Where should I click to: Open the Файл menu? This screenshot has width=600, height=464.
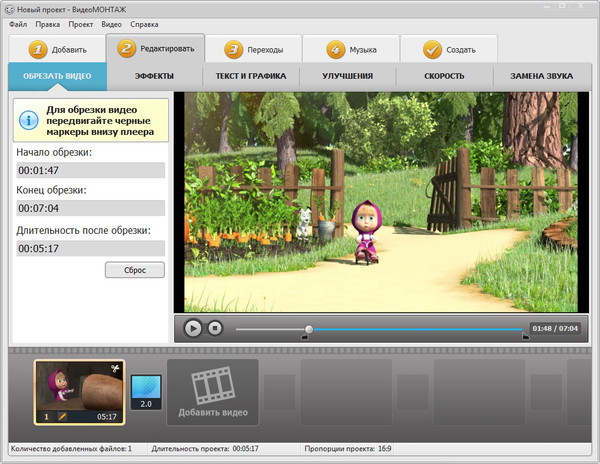[18, 22]
